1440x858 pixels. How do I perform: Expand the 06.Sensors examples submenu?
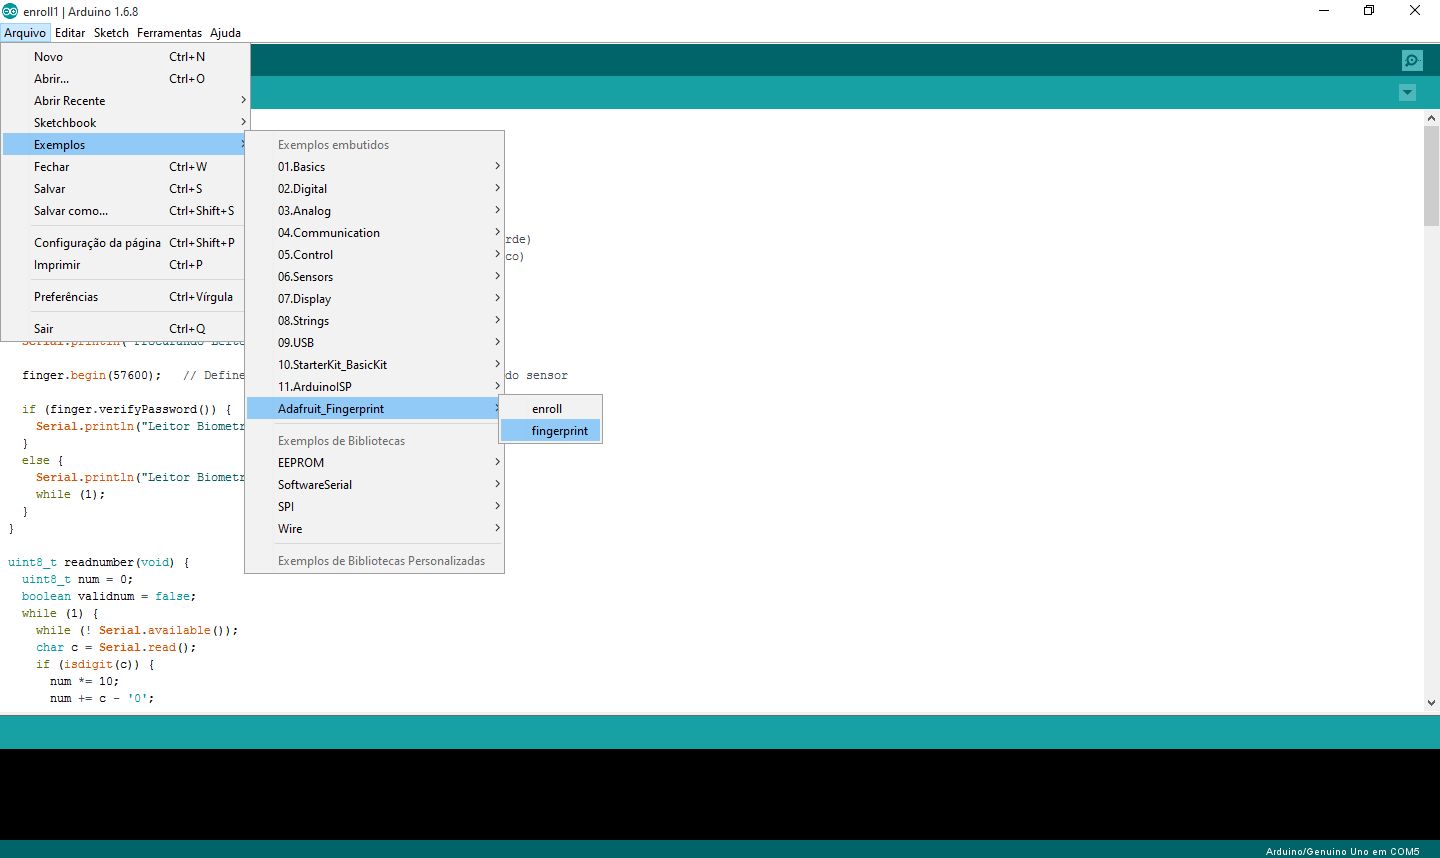point(374,277)
